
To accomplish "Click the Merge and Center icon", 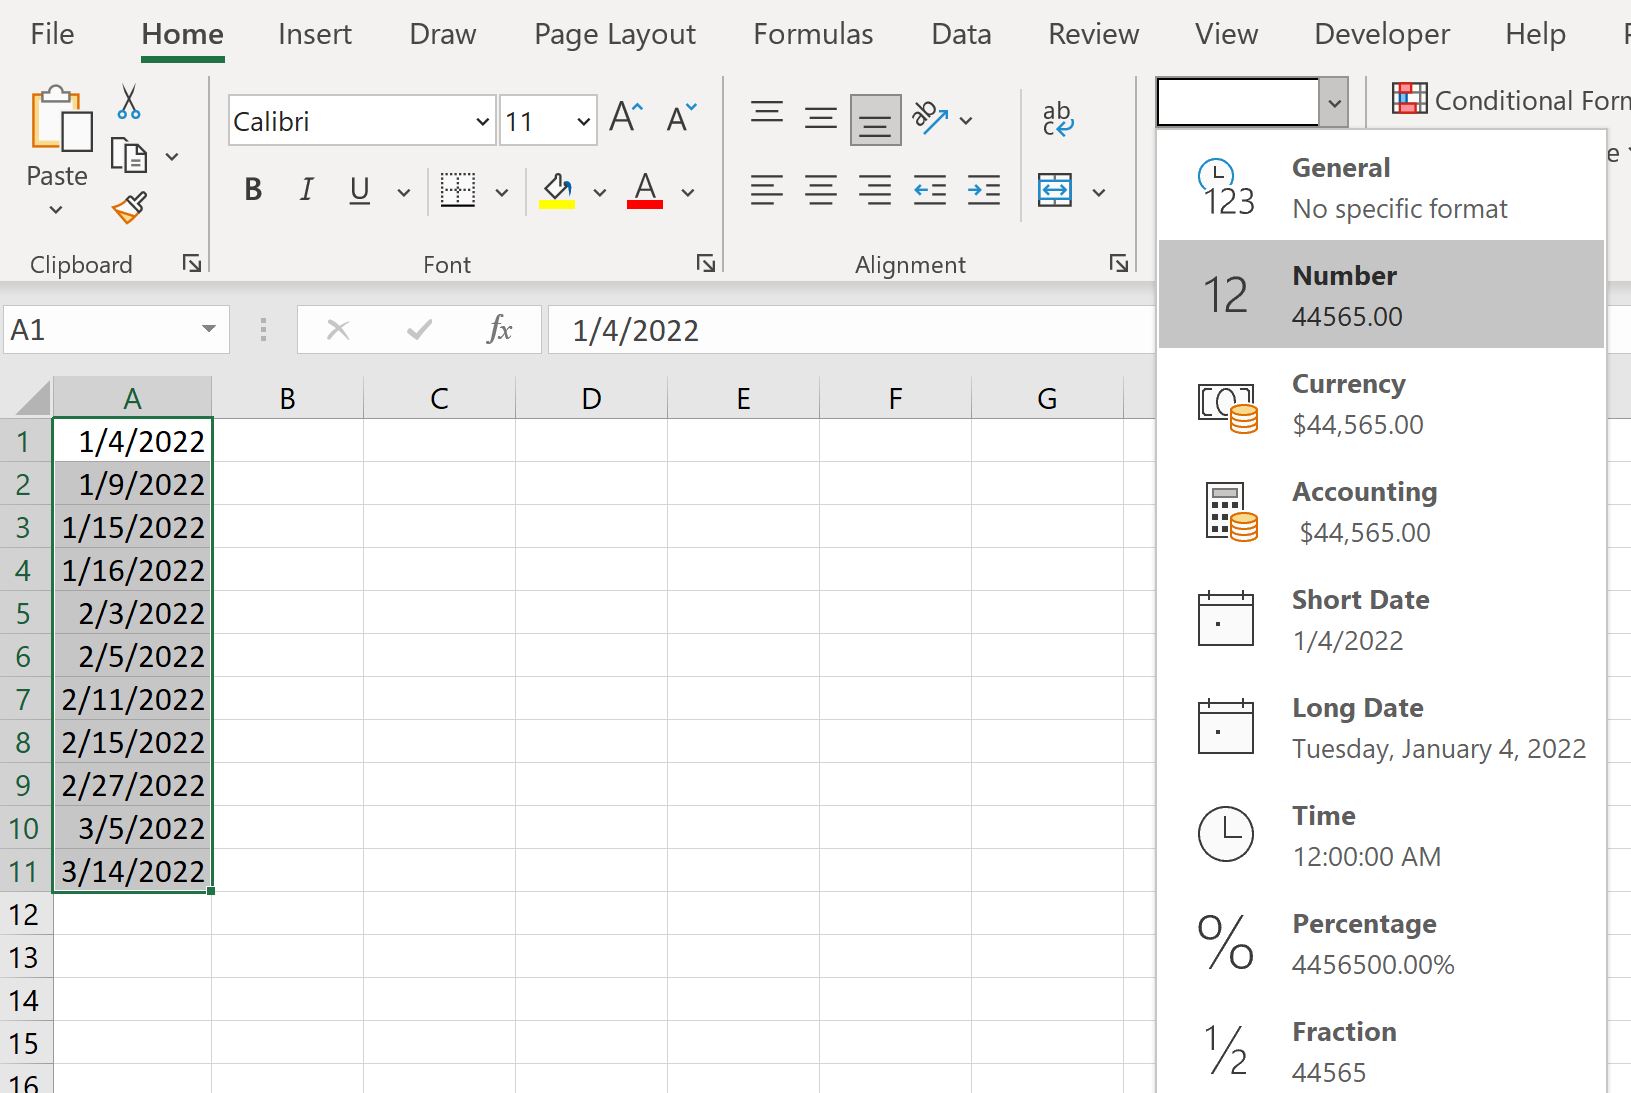I will pos(1055,190).
